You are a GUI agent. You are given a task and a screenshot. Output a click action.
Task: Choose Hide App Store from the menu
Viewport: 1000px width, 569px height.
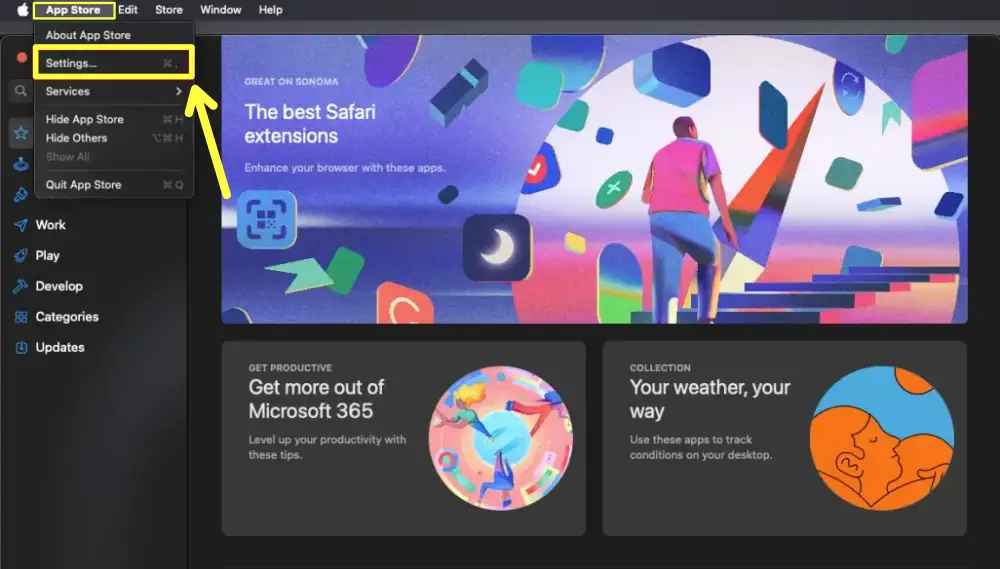pyautogui.click(x=85, y=119)
